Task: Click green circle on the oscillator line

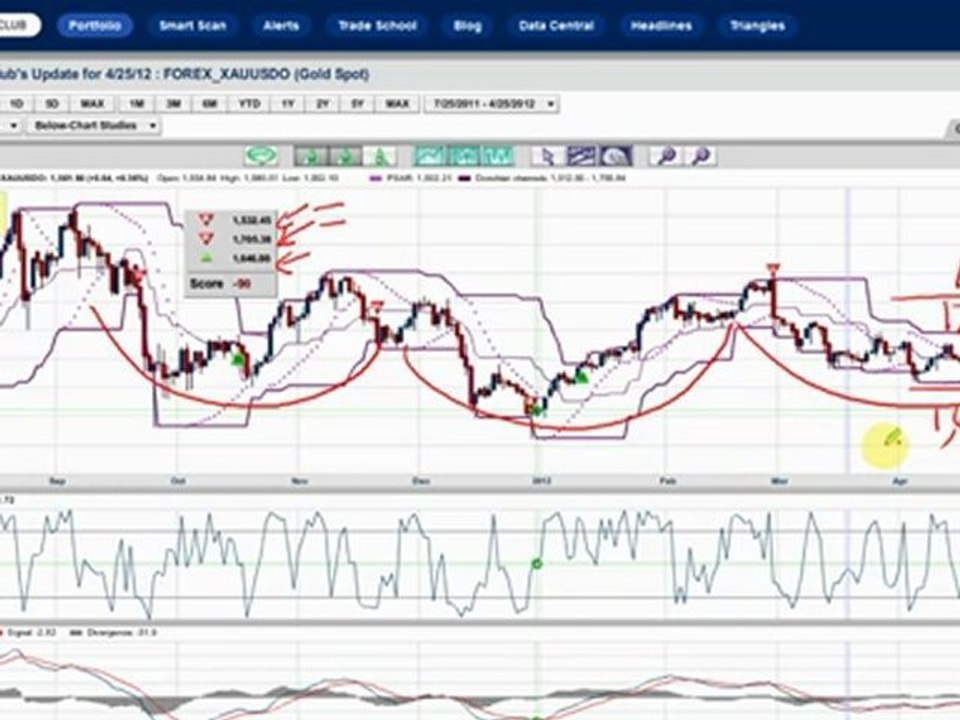Action: (537, 564)
